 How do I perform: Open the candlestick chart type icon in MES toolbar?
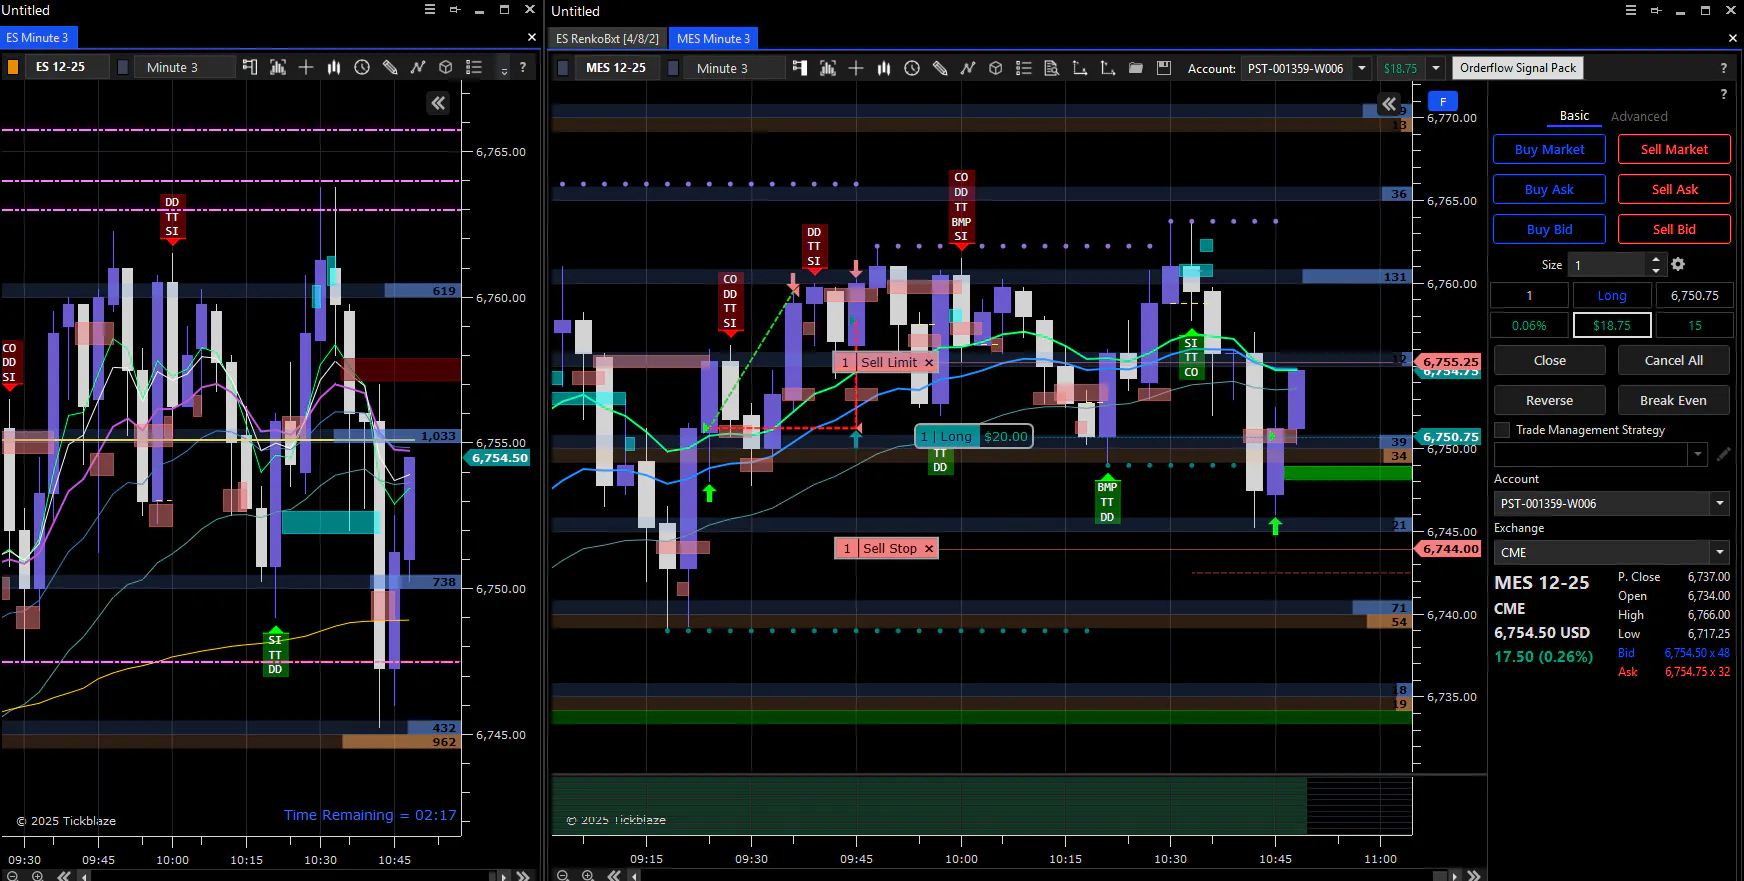[884, 68]
